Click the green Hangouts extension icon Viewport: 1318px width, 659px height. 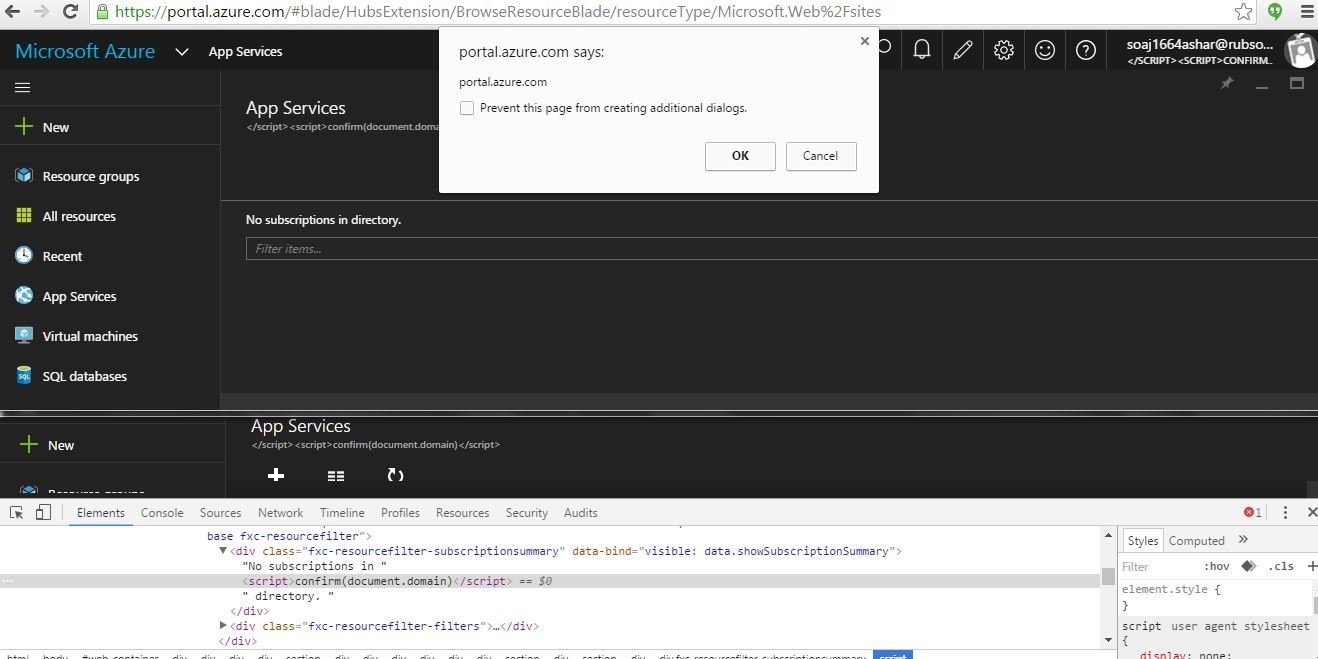click(1275, 12)
